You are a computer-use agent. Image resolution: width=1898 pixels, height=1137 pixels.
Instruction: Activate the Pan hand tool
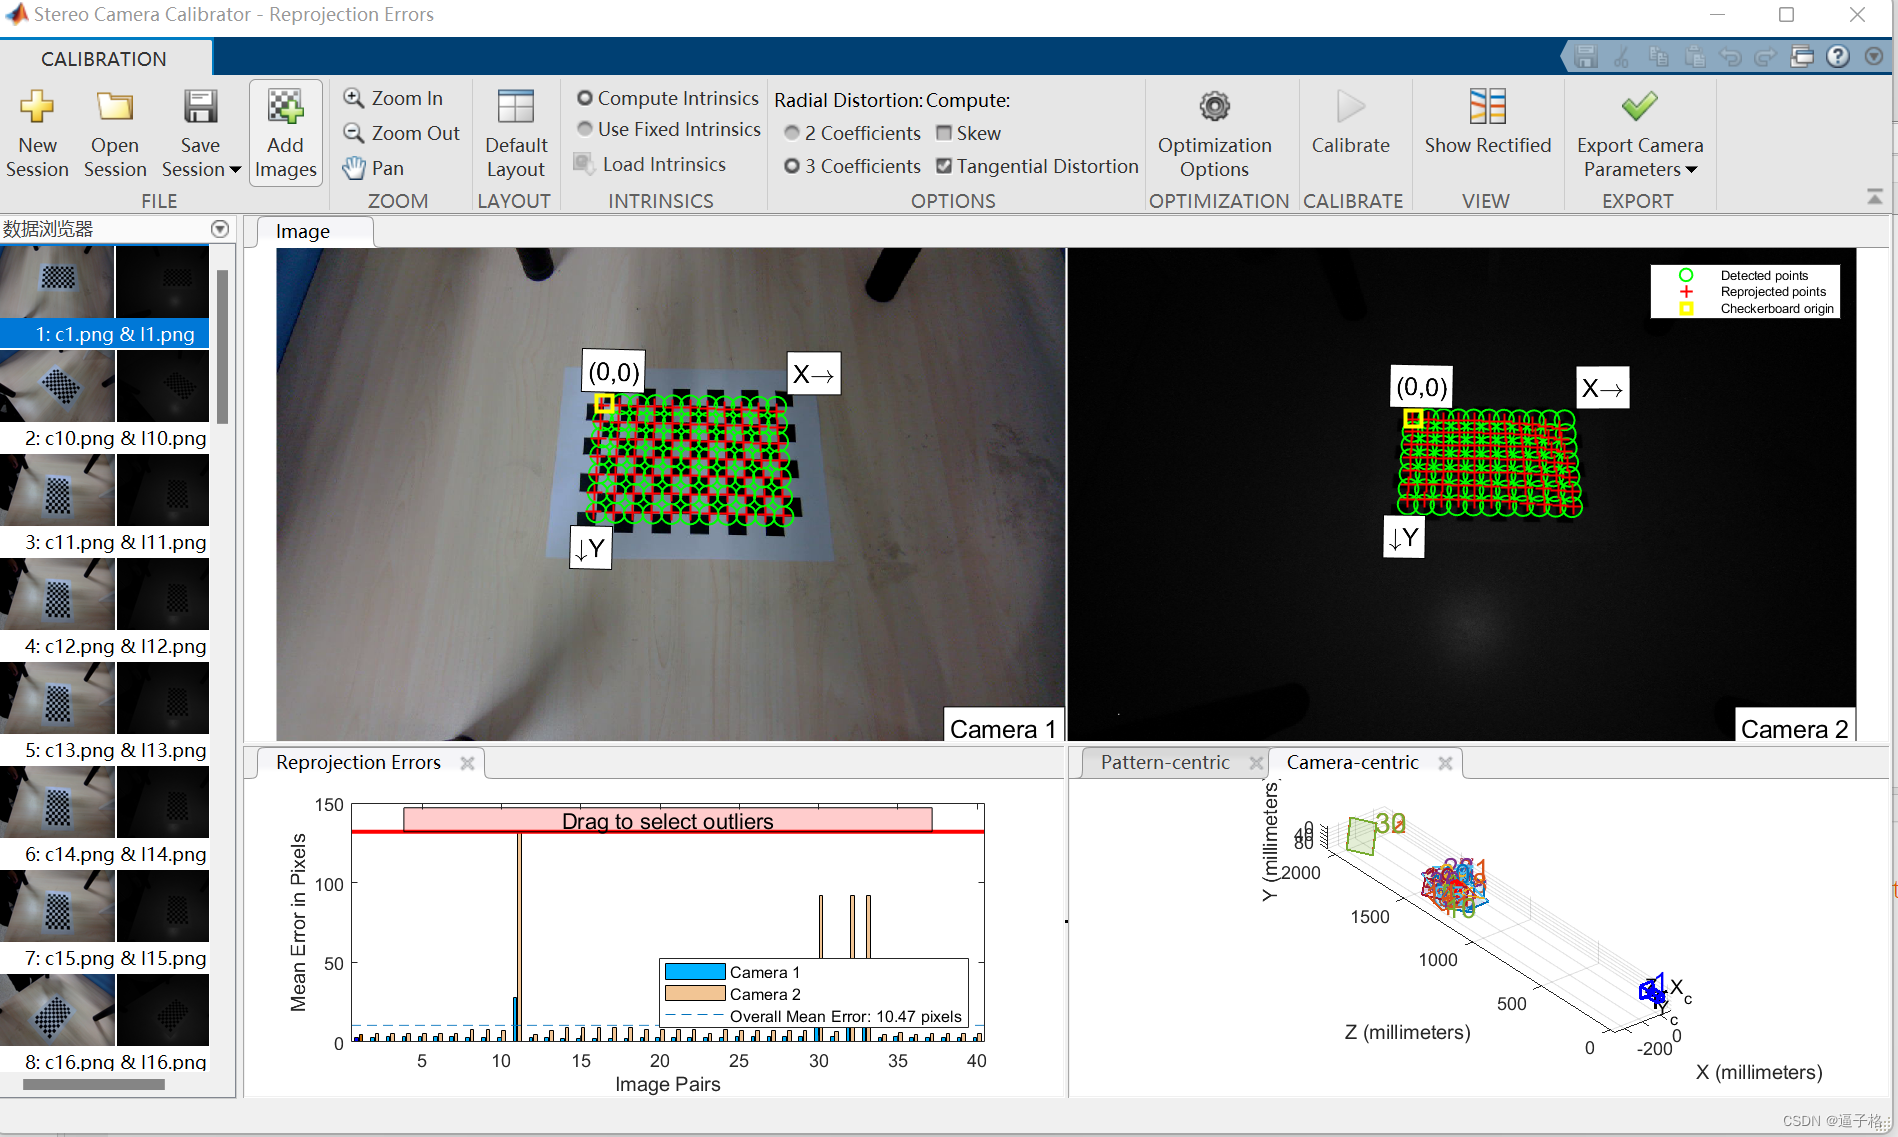[374, 168]
